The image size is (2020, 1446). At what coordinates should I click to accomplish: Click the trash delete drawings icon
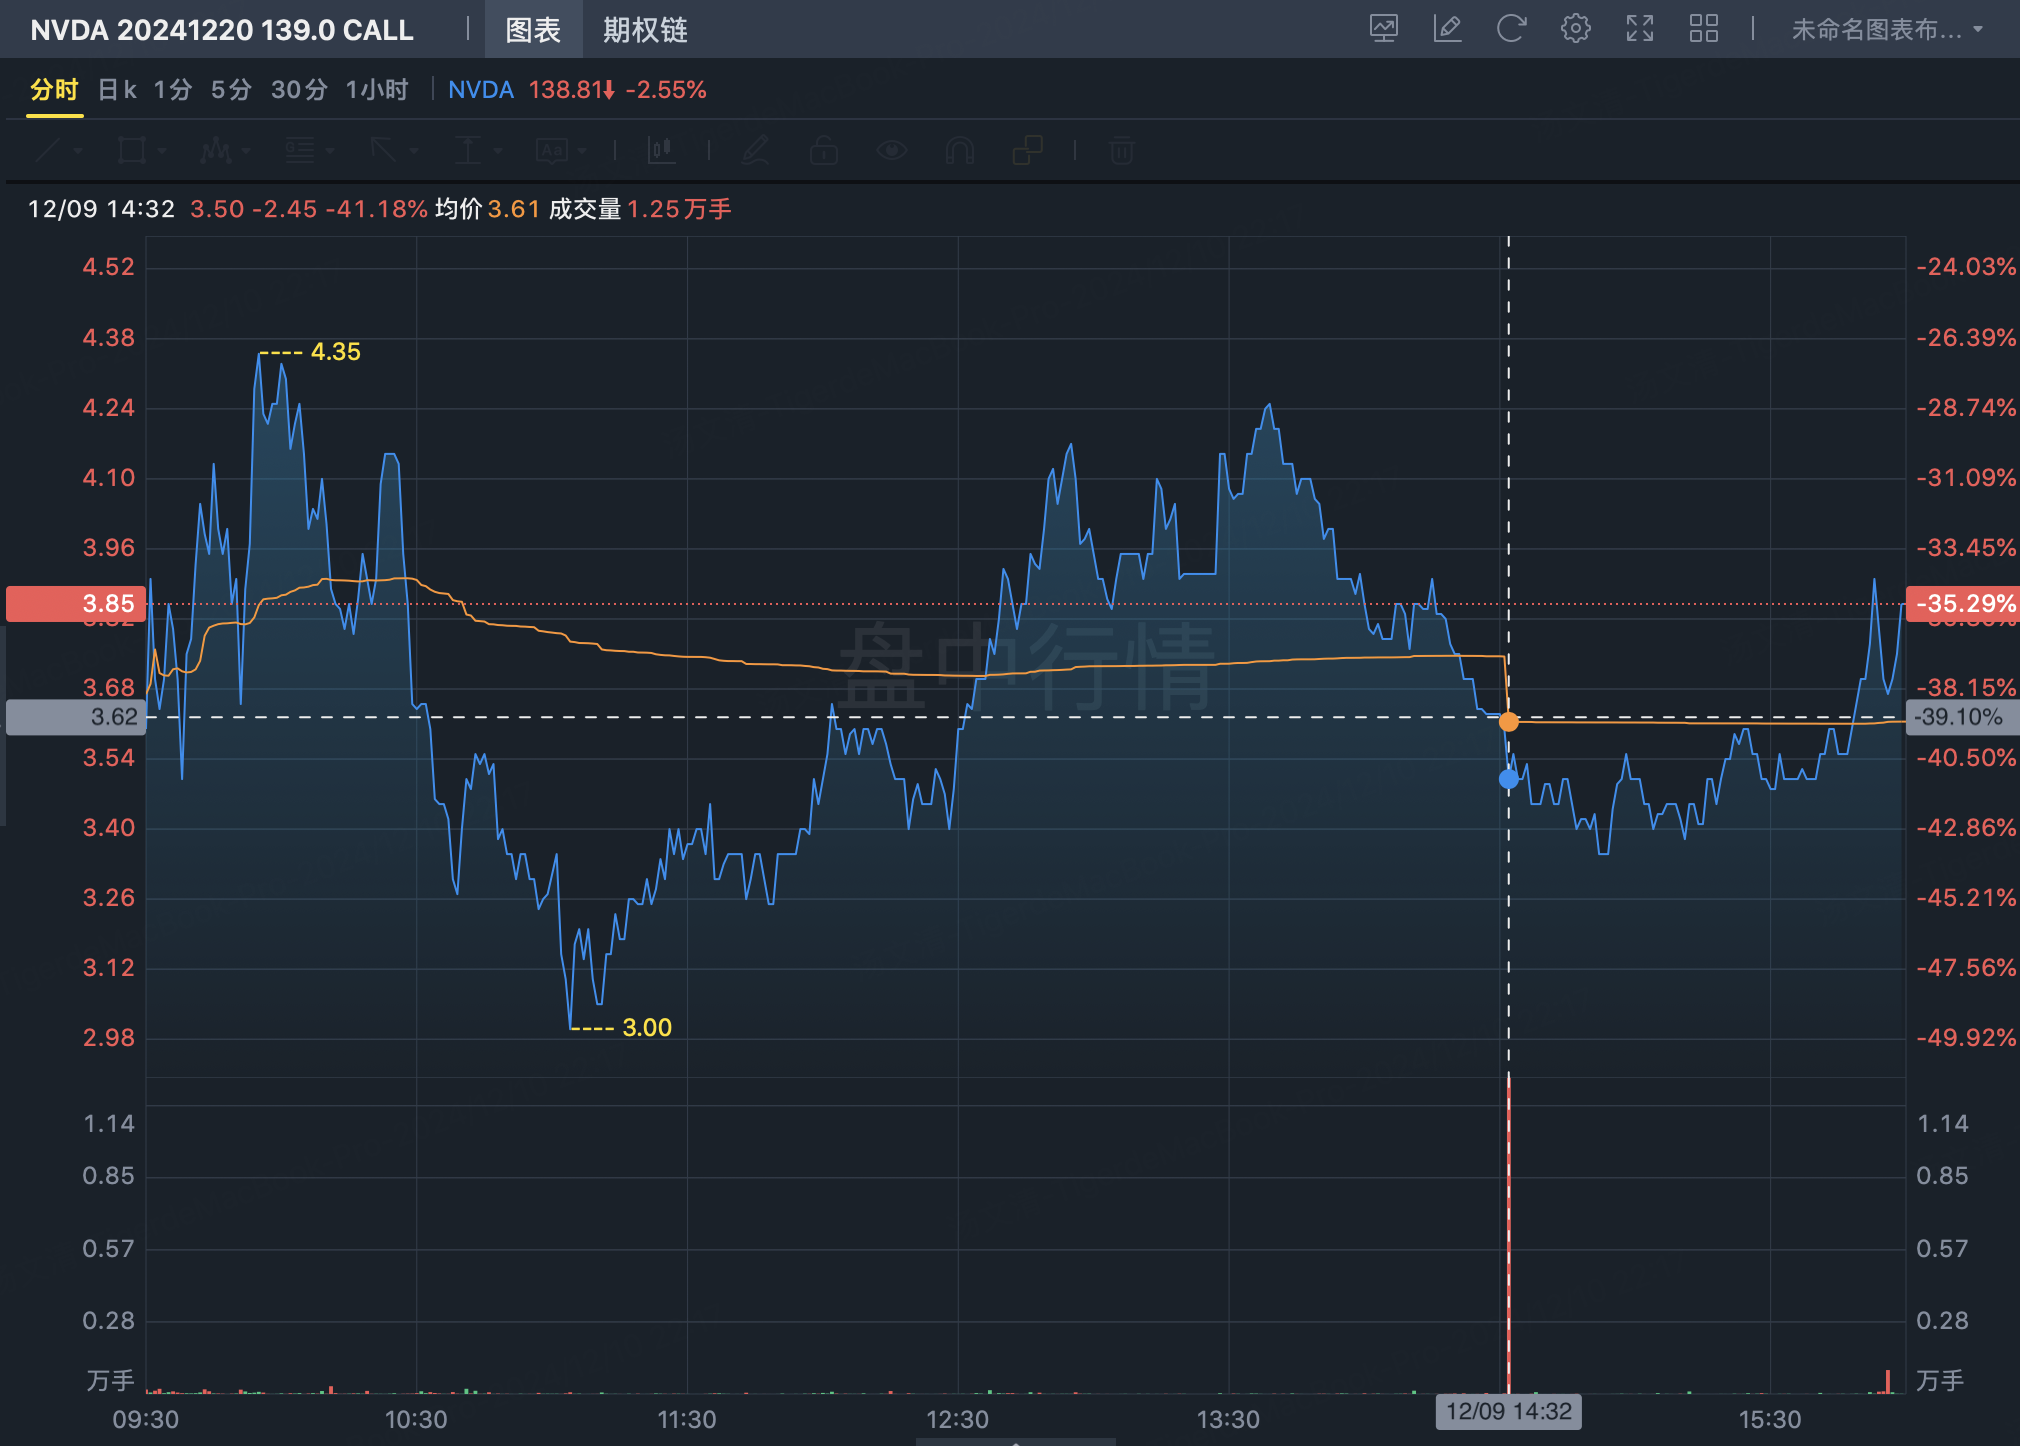tap(1122, 151)
